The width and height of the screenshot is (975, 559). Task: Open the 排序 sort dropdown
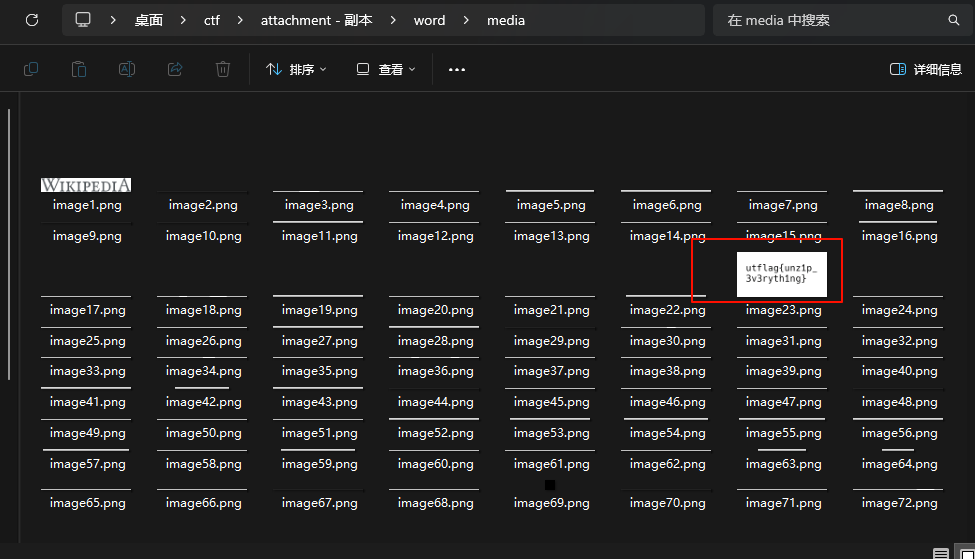tap(296, 69)
